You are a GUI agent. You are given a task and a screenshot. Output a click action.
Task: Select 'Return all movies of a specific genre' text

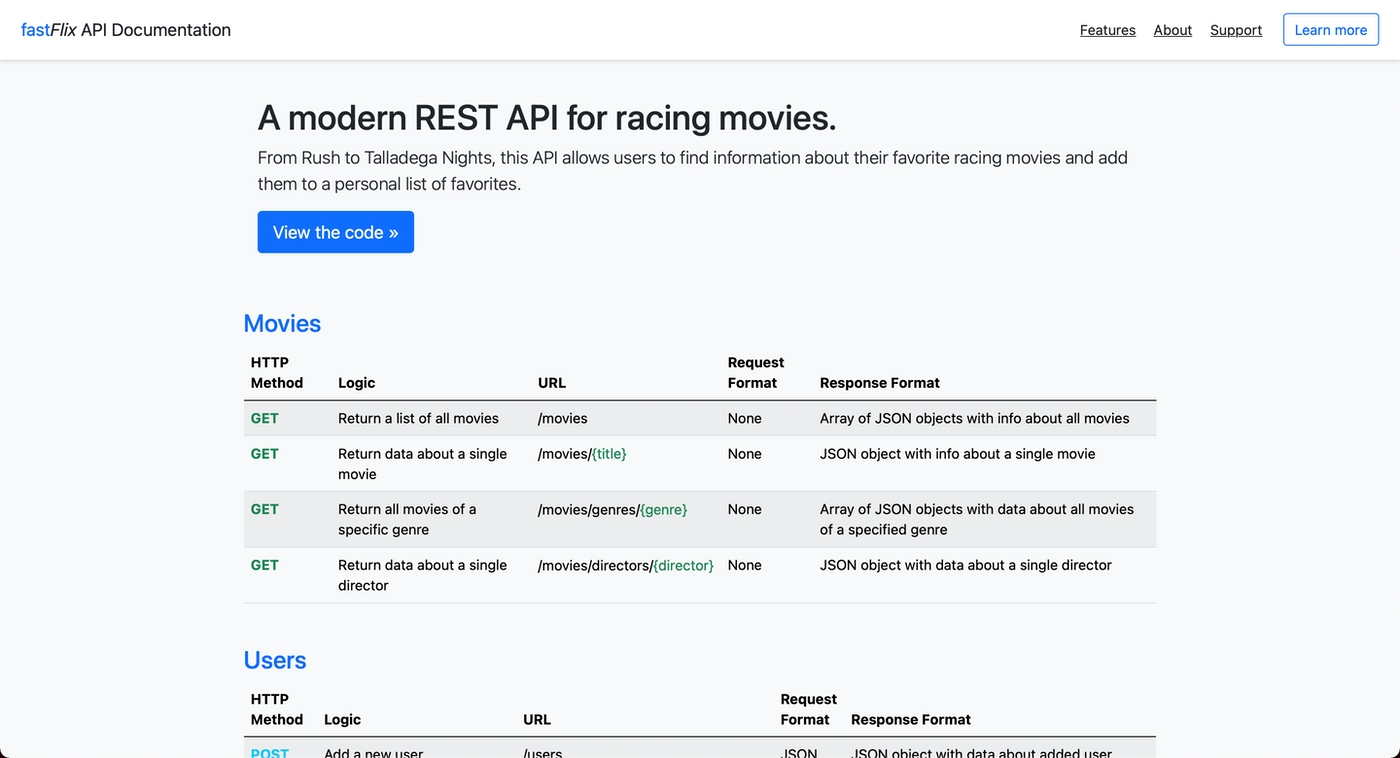tap(406, 520)
